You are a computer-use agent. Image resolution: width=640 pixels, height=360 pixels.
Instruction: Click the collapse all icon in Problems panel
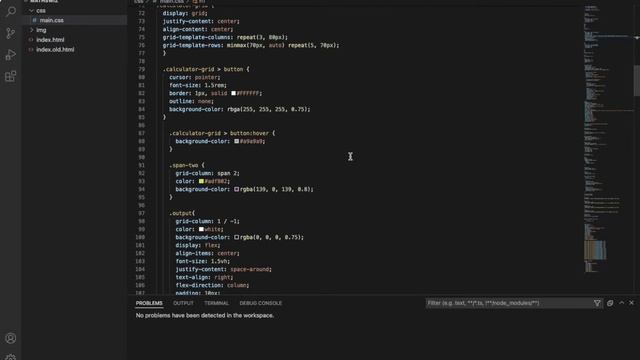(x=610, y=303)
